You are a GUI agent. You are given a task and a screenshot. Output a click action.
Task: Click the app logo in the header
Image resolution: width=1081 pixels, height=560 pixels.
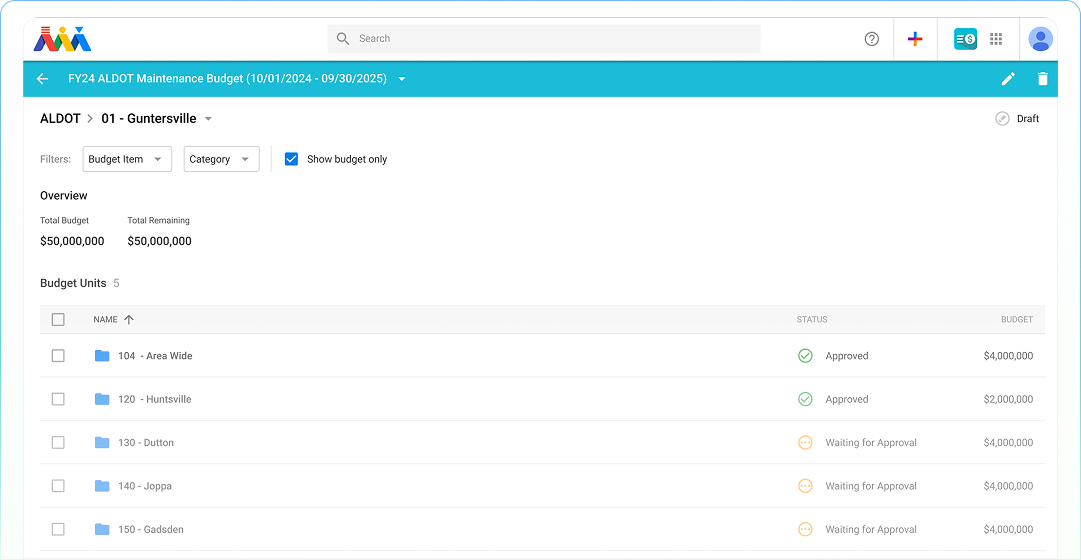[62, 39]
